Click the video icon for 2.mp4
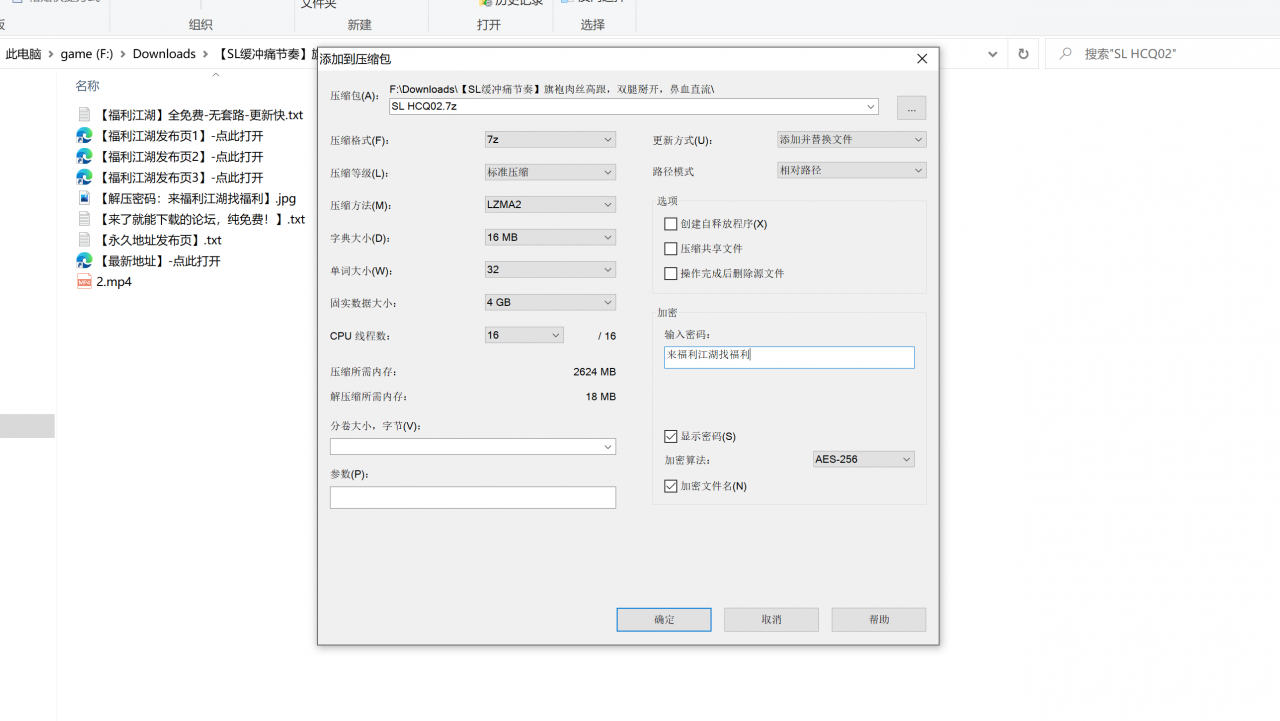This screenshot has width=1280, height=721. click(x=85, y=282)
